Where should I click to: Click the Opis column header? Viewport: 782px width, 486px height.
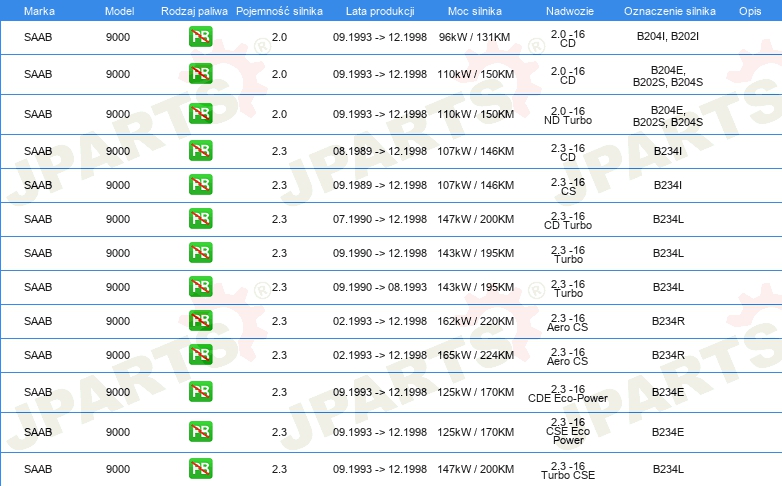(x=750, y=11)
